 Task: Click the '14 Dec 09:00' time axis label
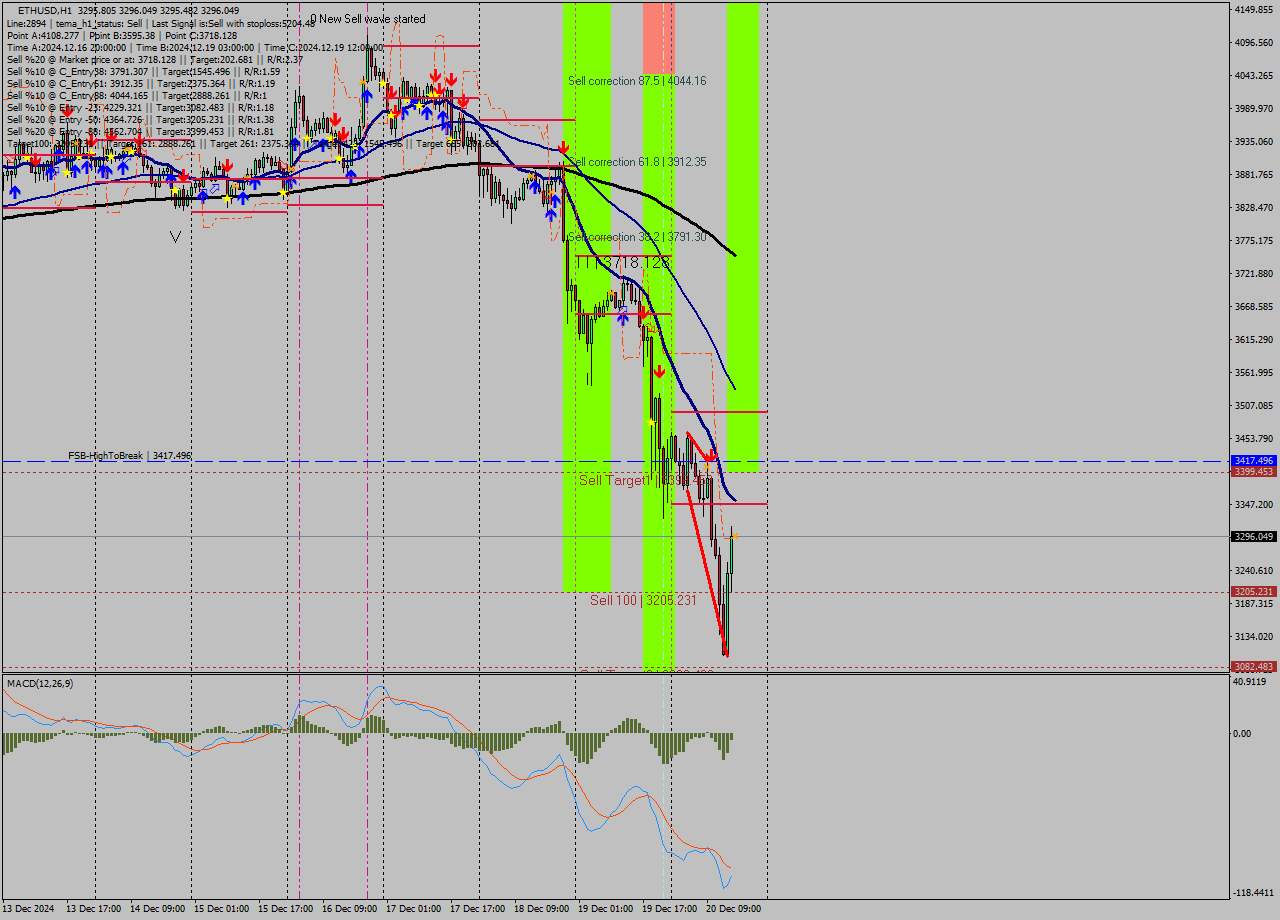click(158, 909)
